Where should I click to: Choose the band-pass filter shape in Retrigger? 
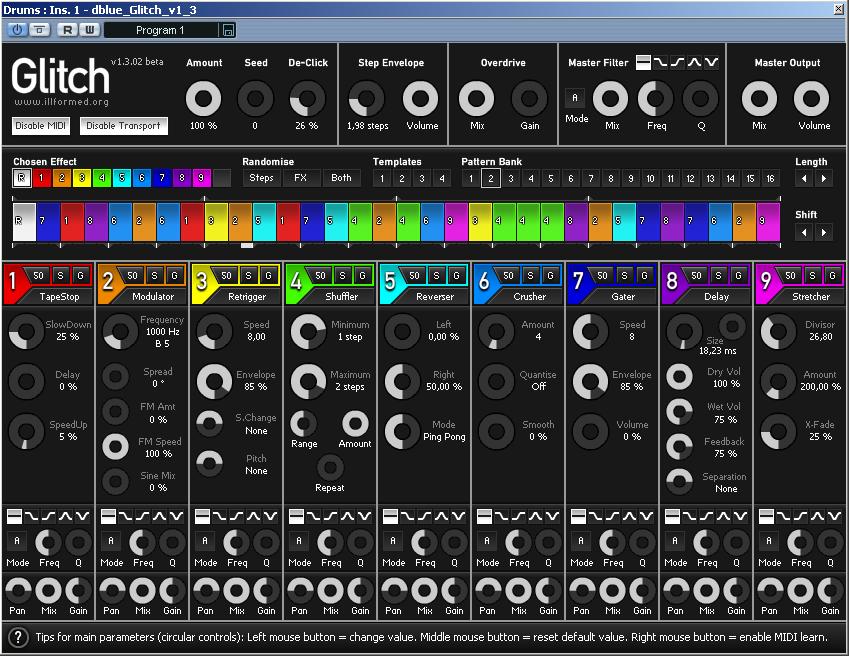coord(253,516)
